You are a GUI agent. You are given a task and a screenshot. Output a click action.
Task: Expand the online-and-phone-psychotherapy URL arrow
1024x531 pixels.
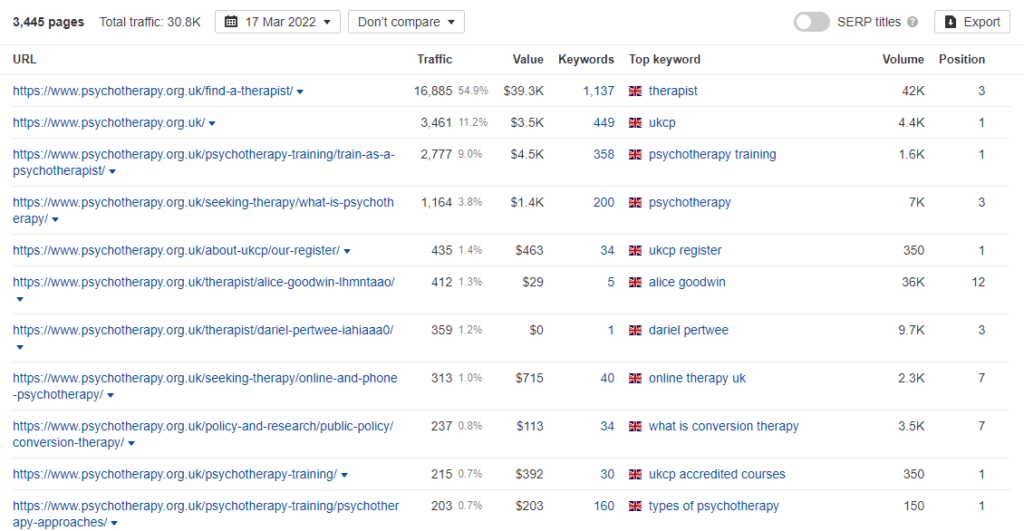point(110,396)
